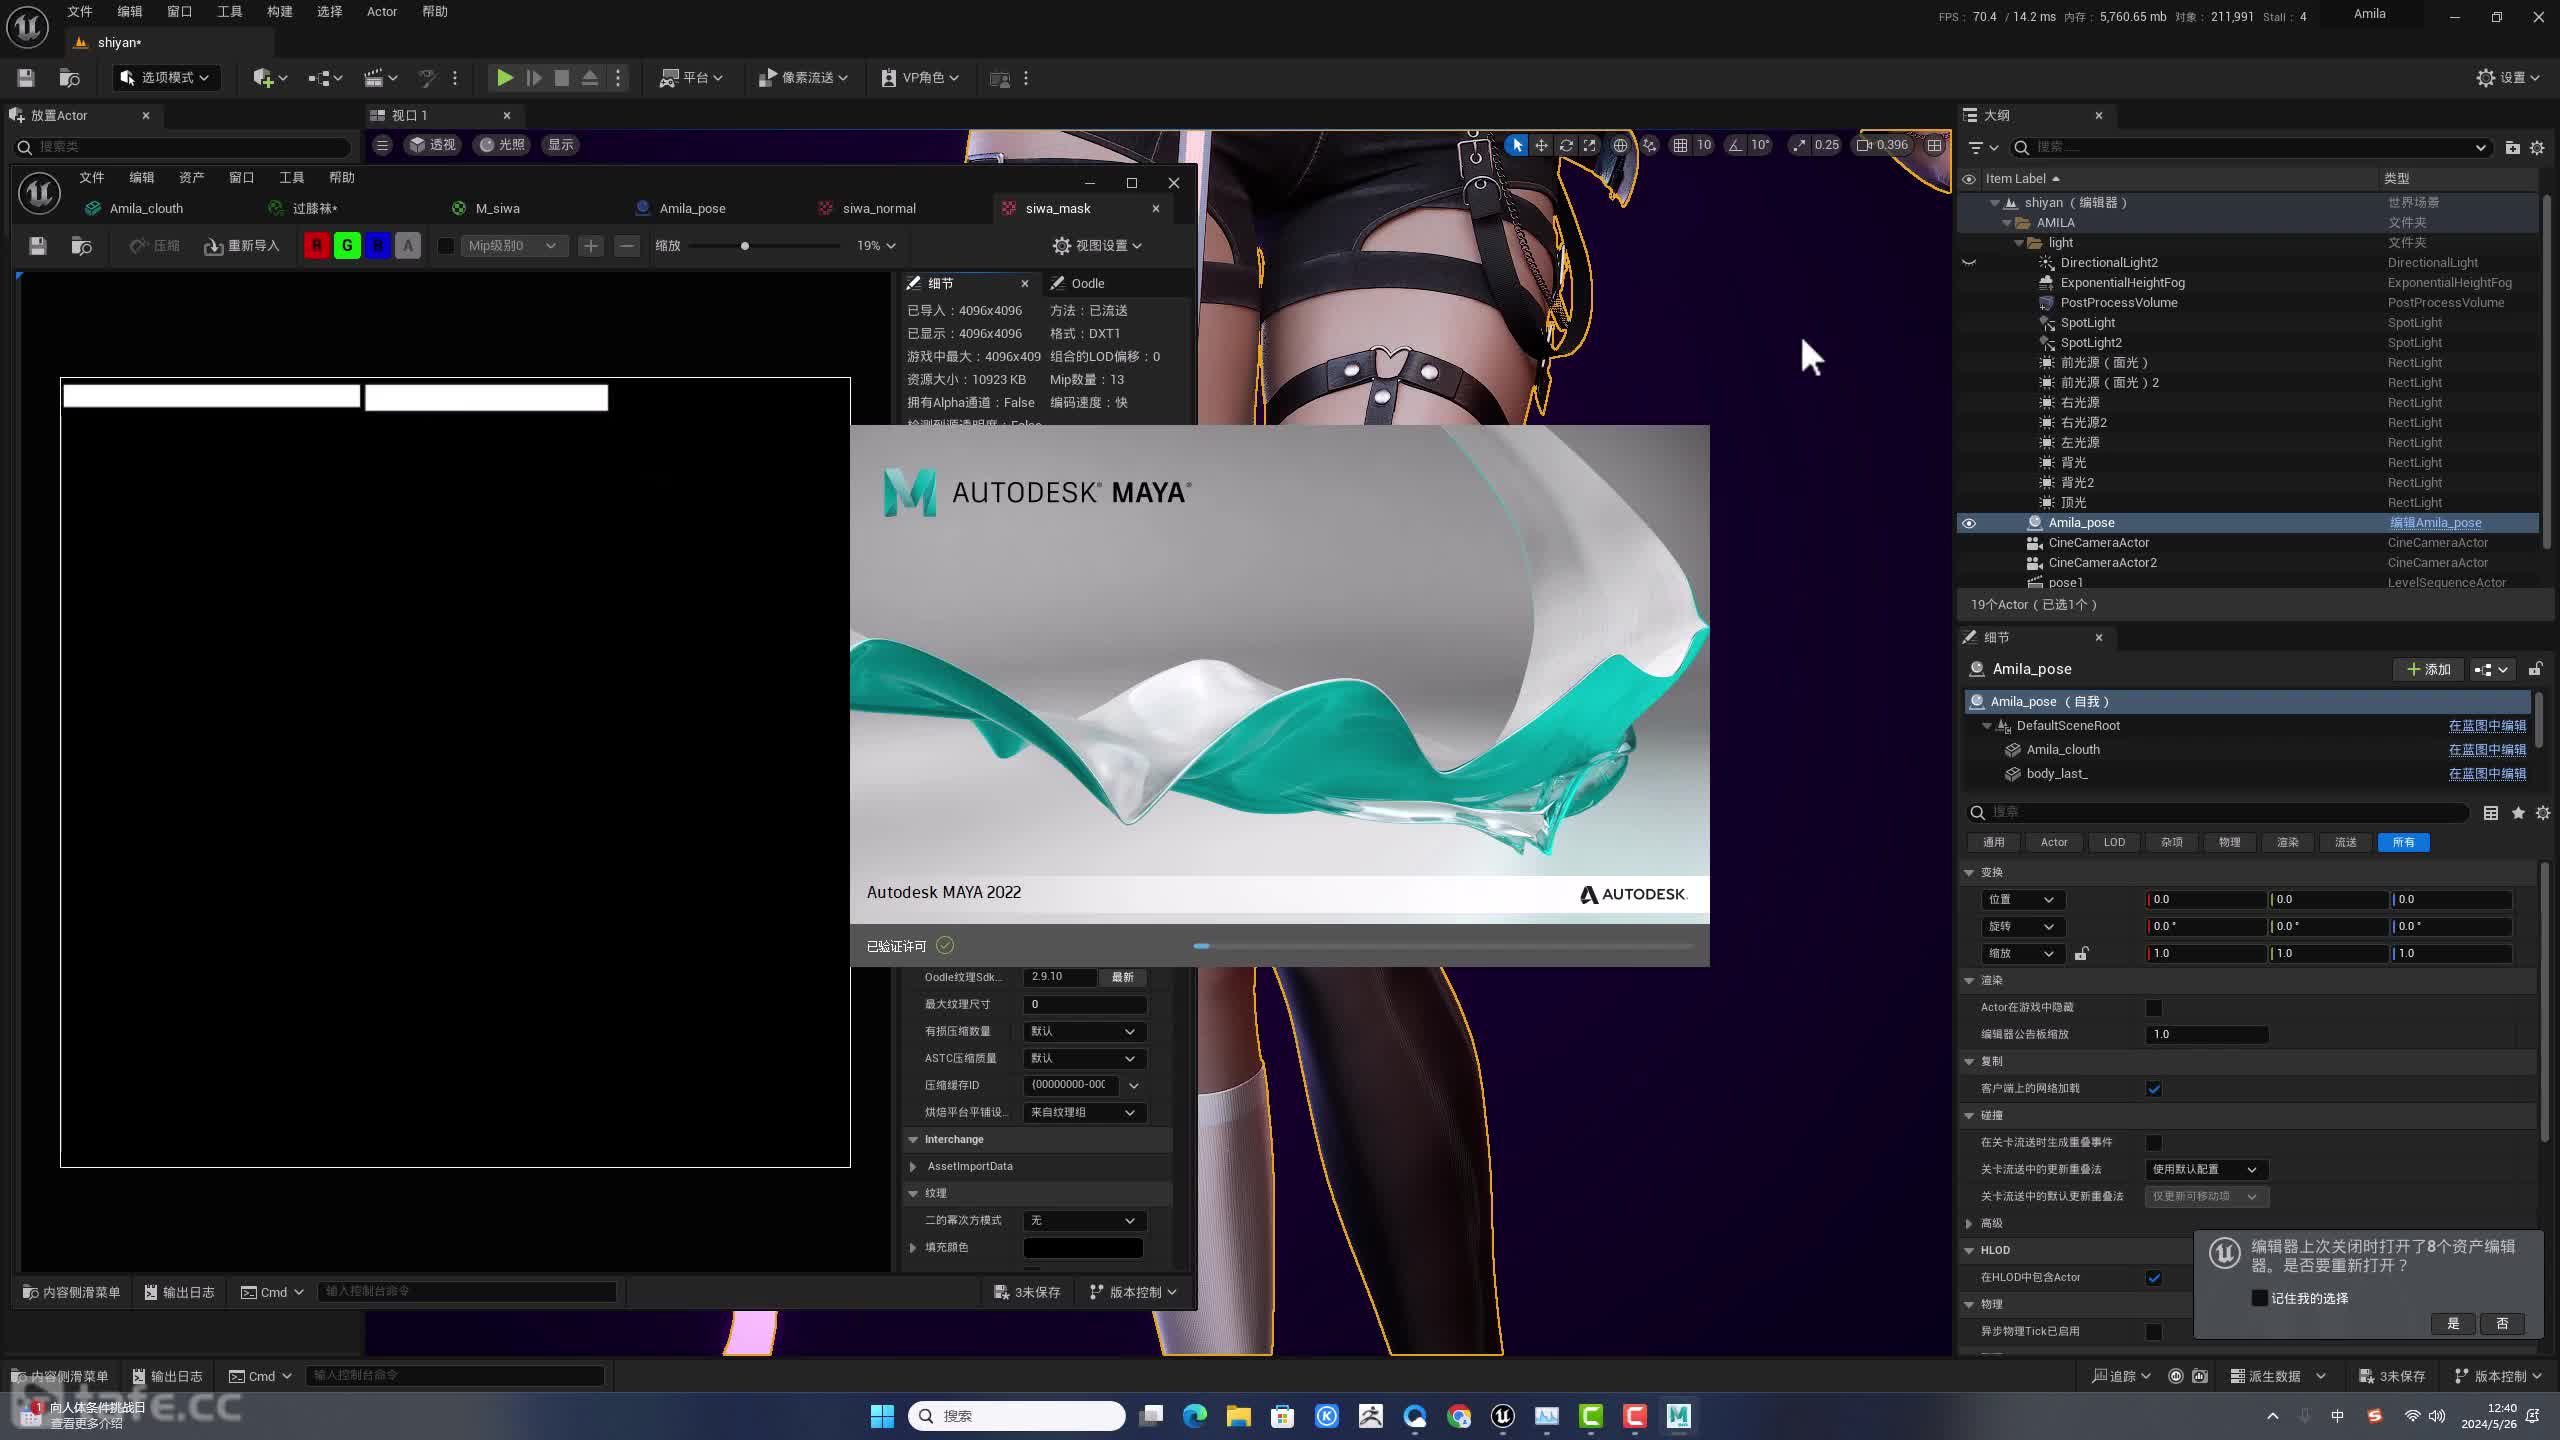
Task: Click the Windows Start button
Action: pyautogui.click(x=882, y=1416)
